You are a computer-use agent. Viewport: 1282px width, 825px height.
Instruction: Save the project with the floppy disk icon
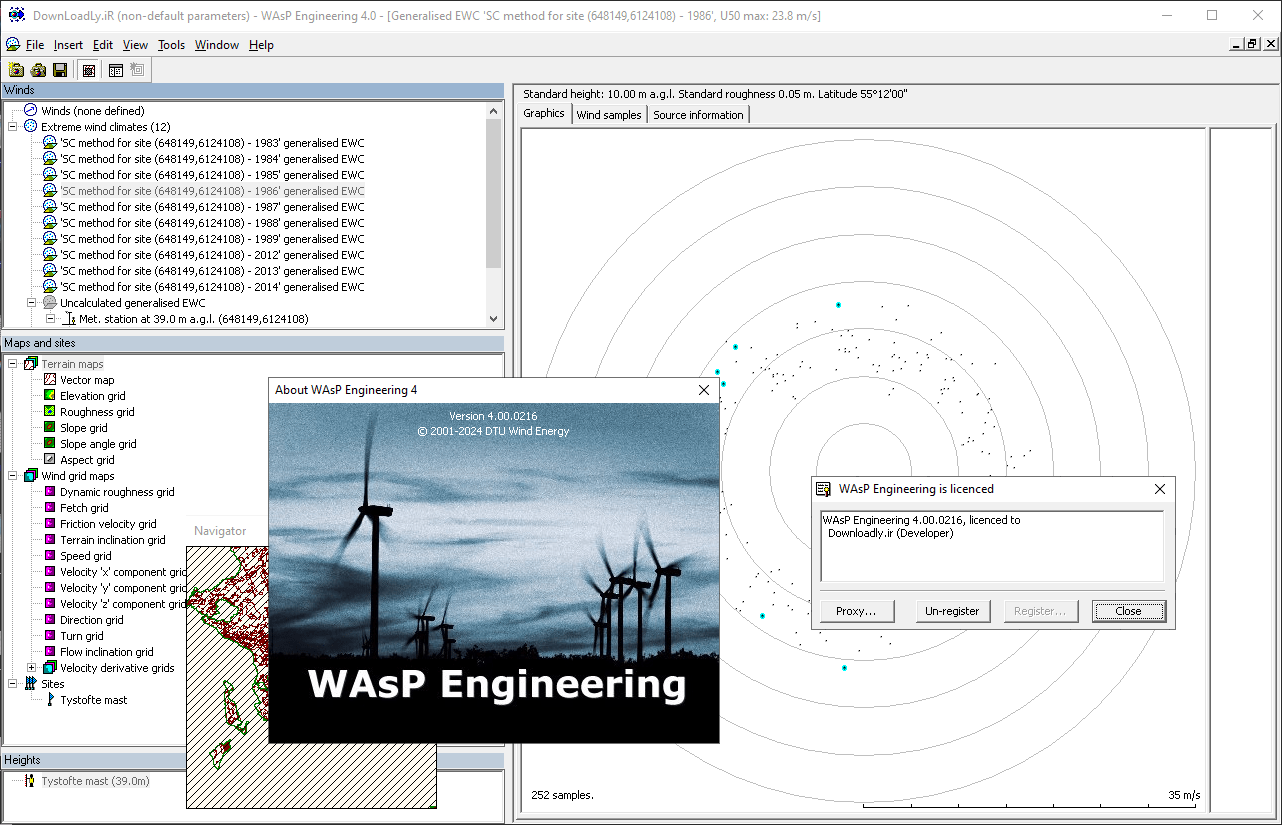pos(60,70)
